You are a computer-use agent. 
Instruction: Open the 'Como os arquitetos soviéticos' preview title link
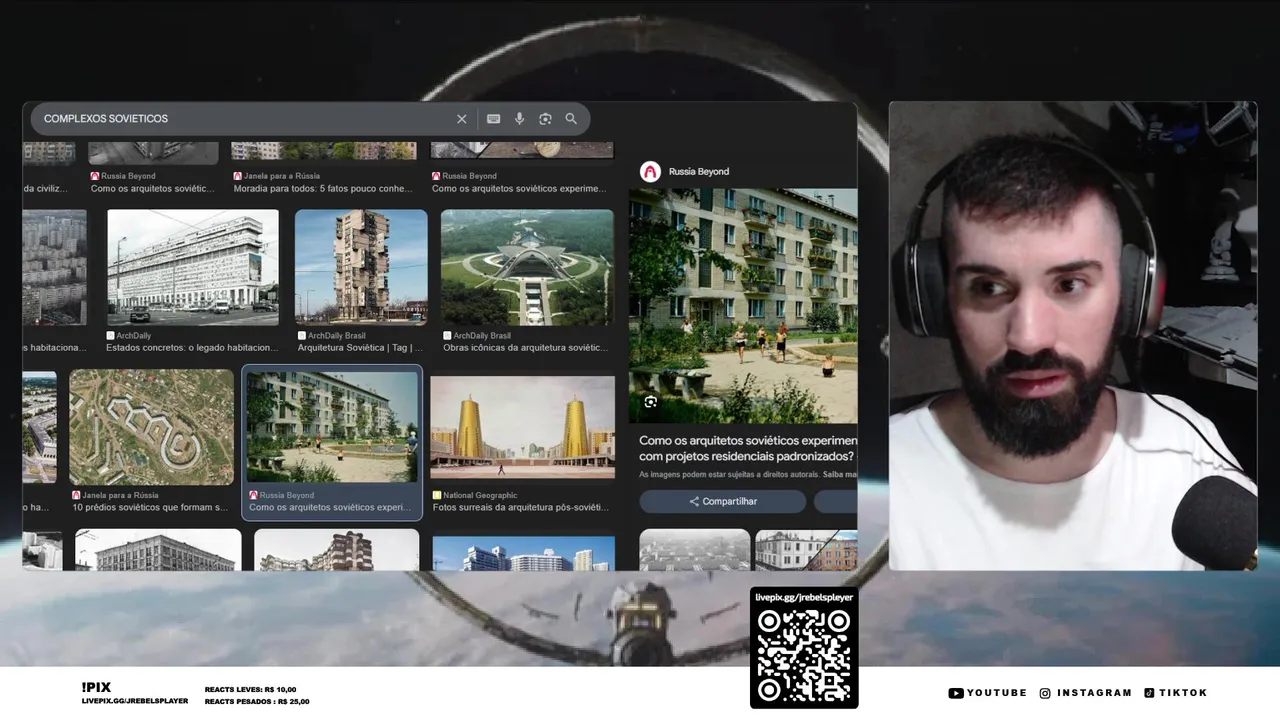click(x=748, y=448)
